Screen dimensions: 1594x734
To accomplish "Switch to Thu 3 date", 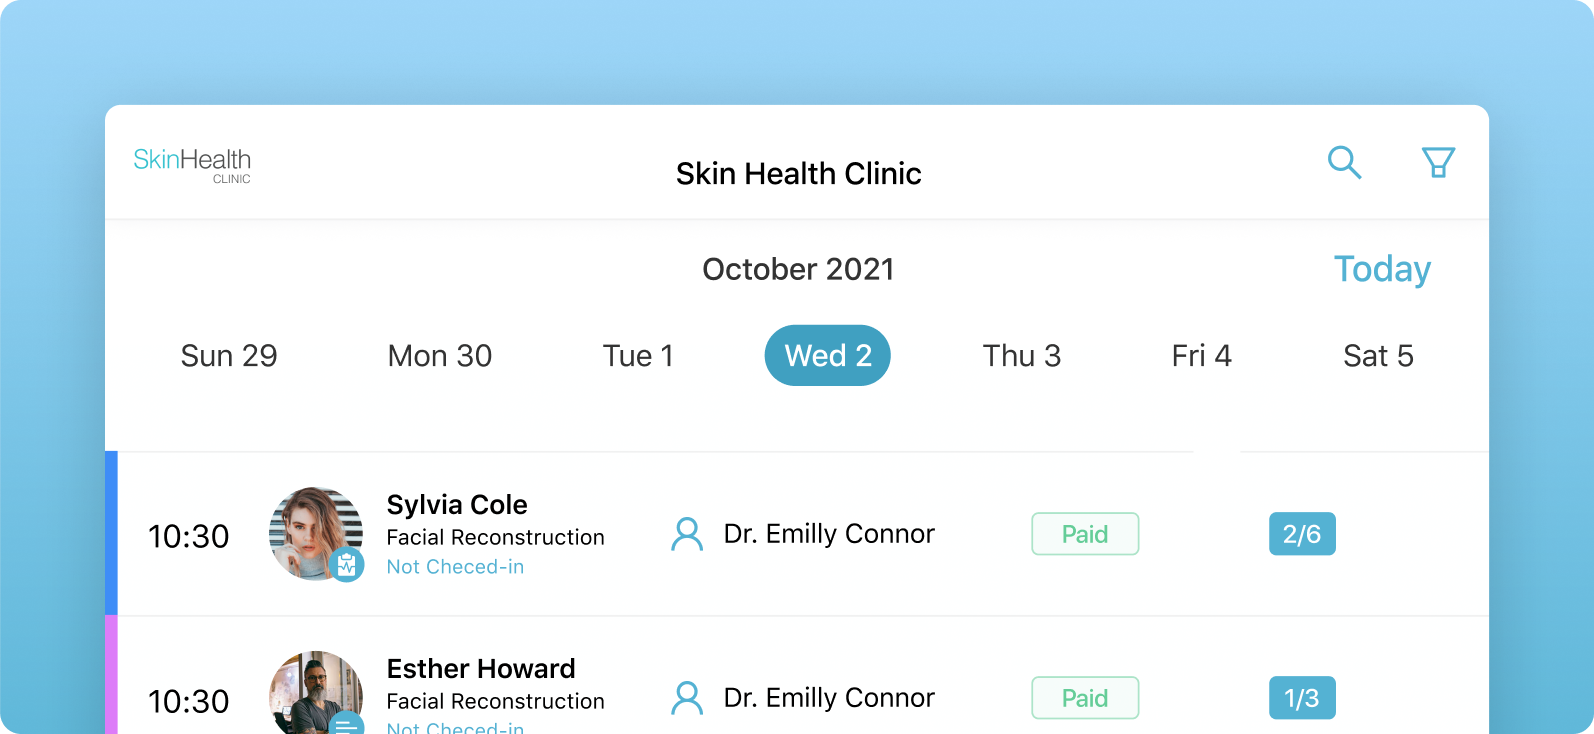I will click(1021, 356).
